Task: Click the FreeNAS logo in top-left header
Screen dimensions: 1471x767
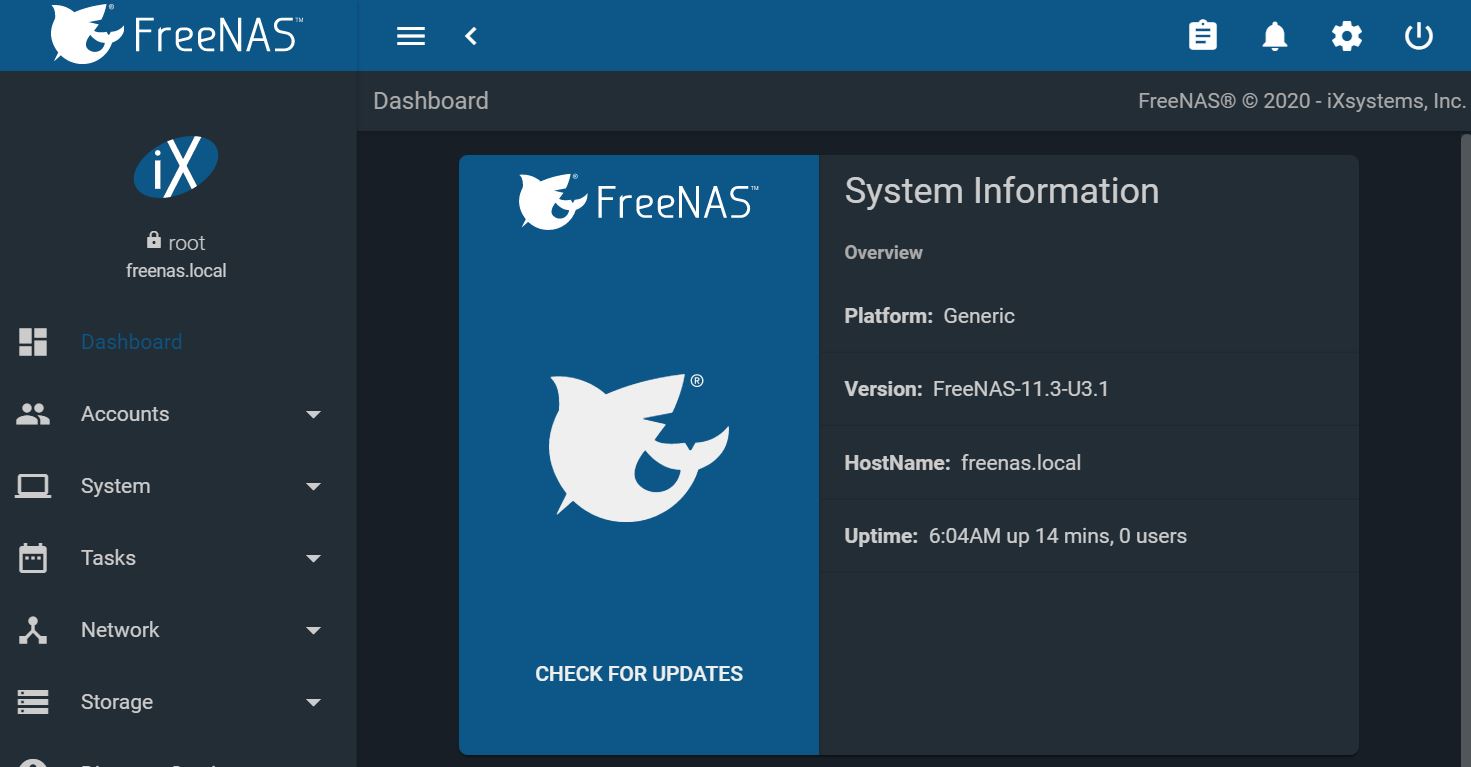Action: tap(177, 35)
